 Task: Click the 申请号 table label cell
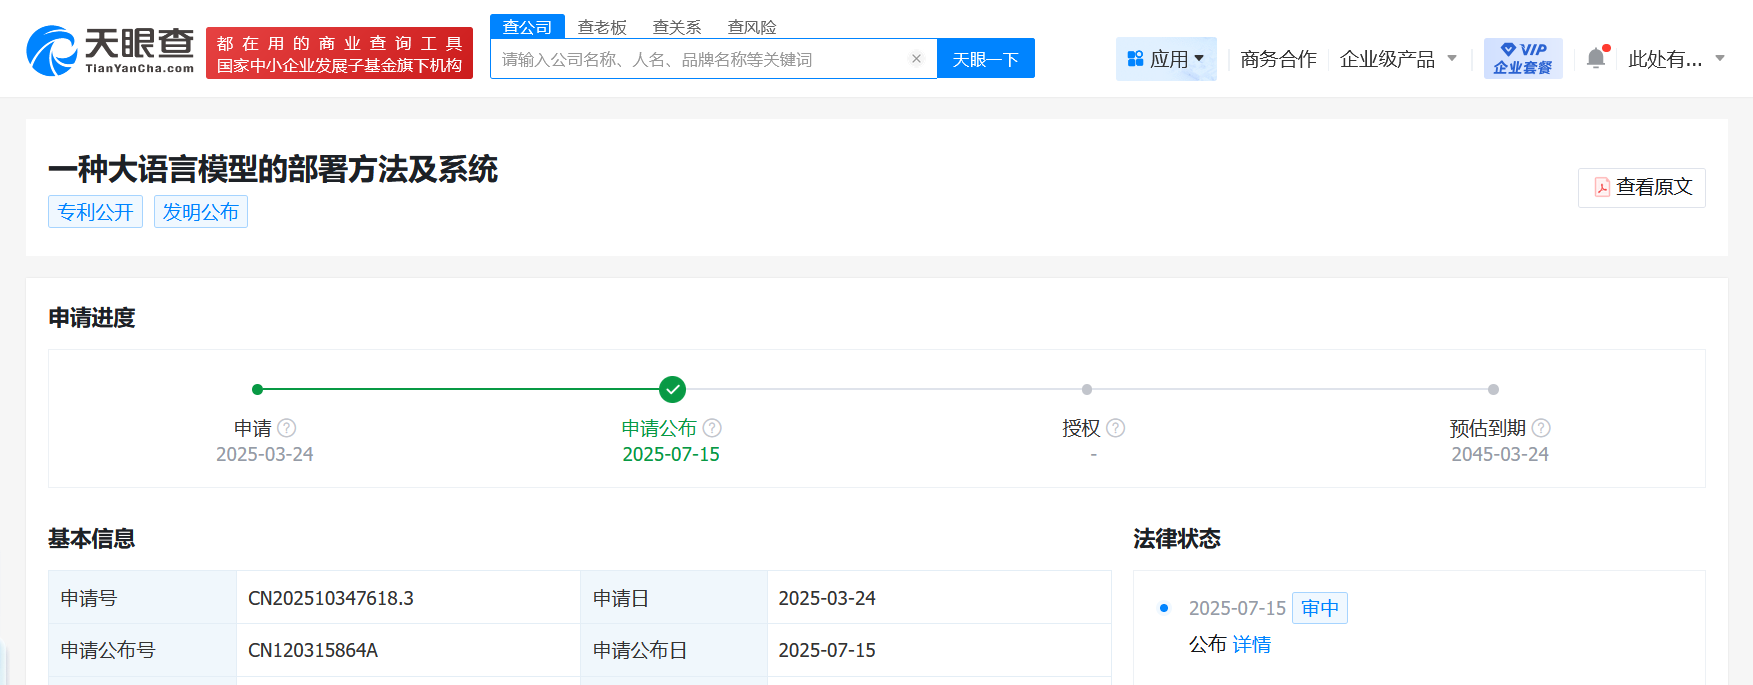142,598
